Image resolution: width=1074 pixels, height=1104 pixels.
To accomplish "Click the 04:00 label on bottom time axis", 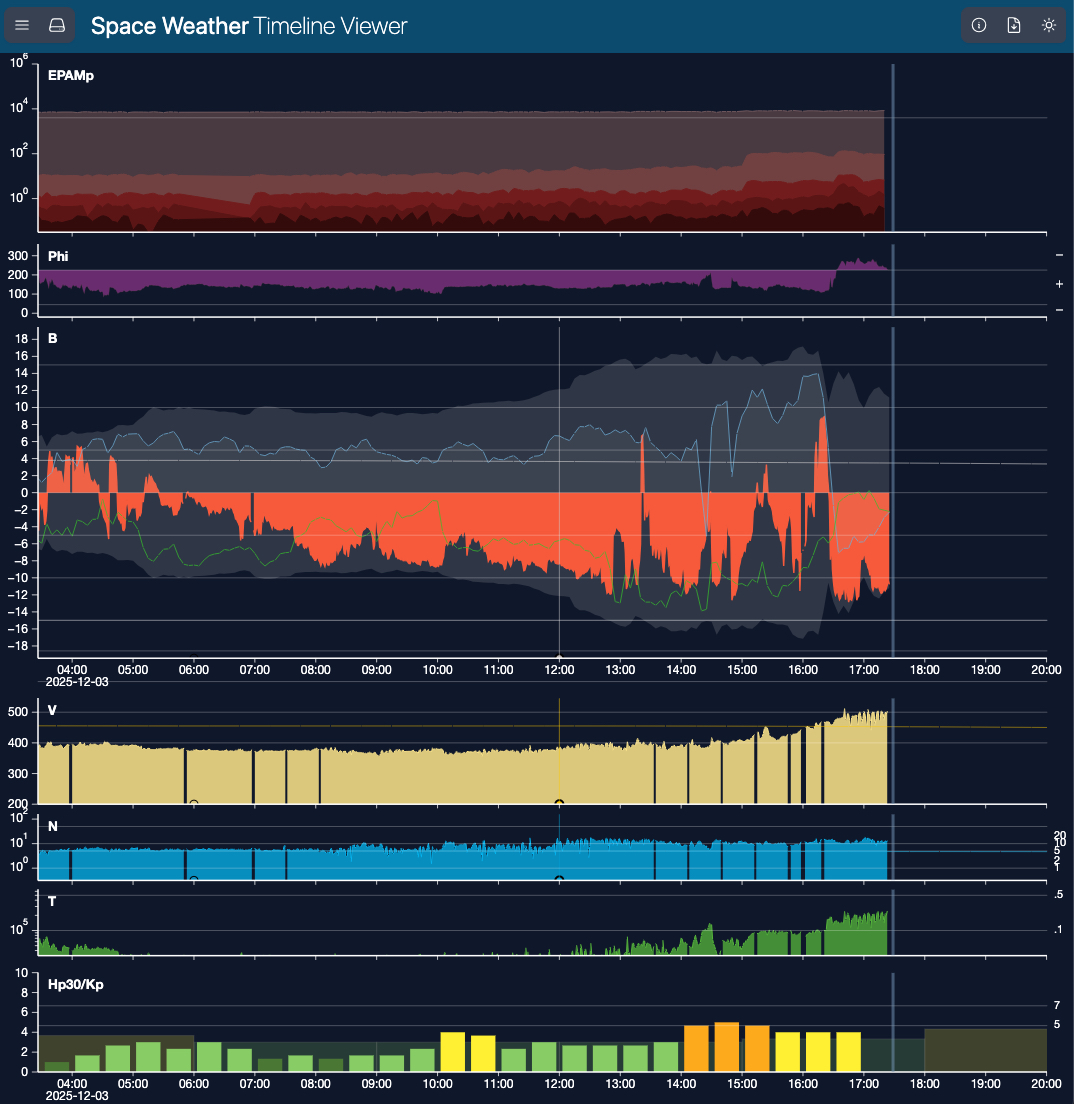I will point(72,1084).
